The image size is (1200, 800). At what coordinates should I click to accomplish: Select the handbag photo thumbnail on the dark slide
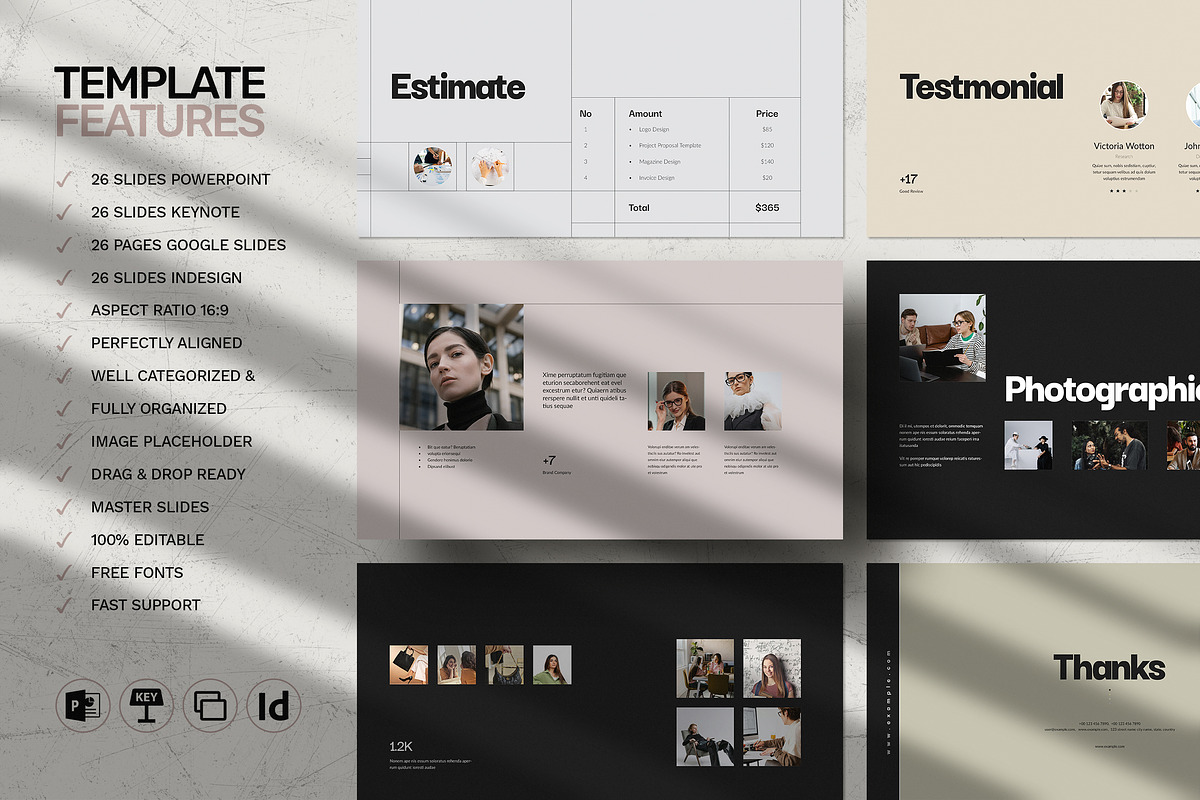(x=408, y=664)
